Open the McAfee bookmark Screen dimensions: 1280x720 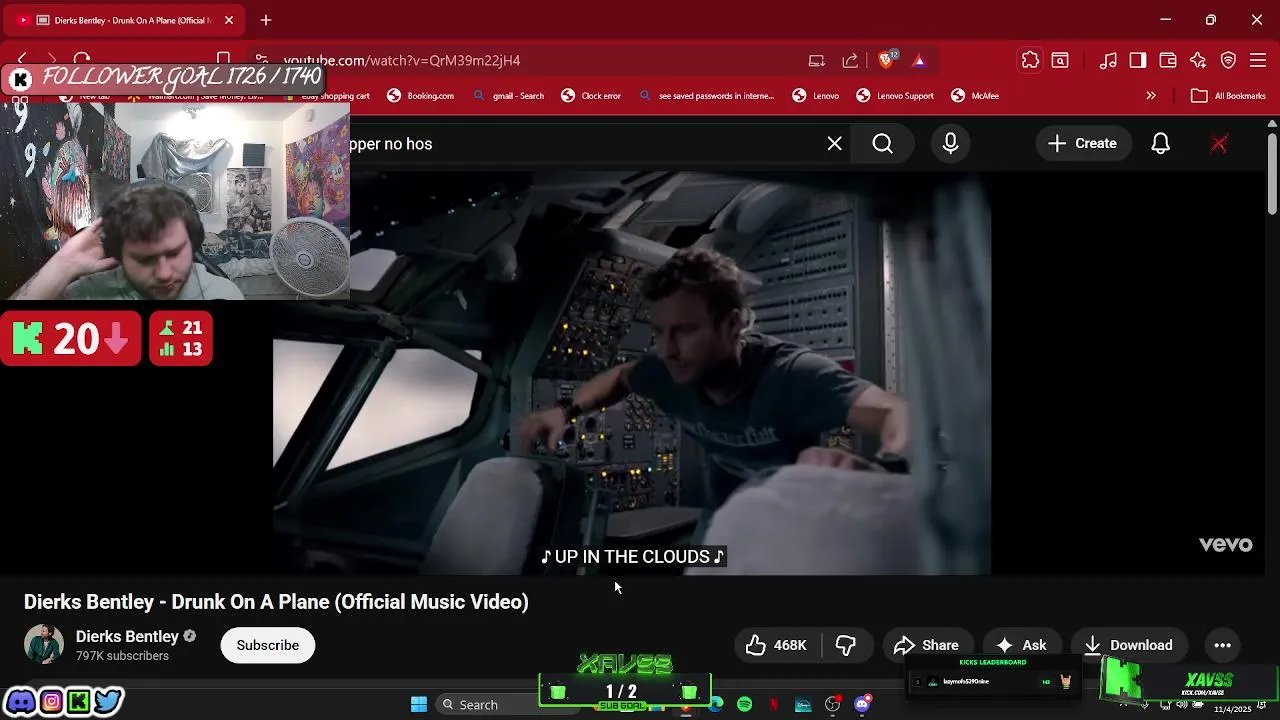975,96
